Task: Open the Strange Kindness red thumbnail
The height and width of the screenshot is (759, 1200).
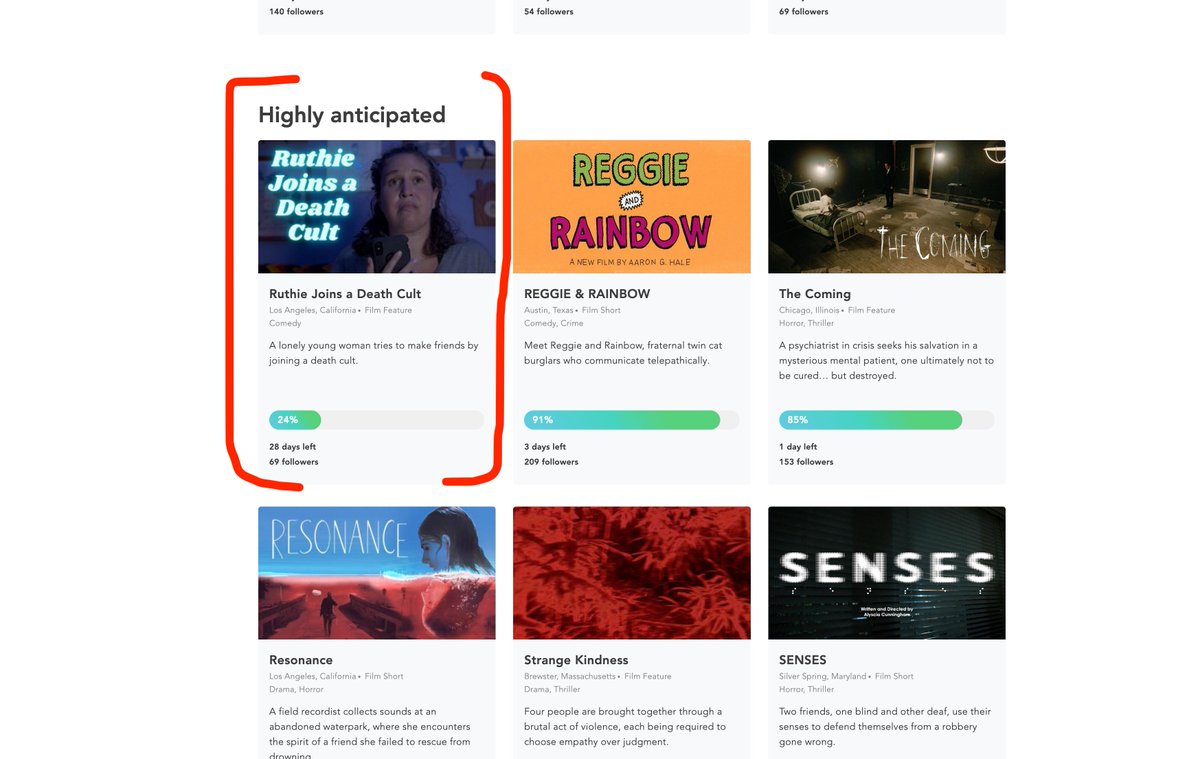Action: point(632,573)
